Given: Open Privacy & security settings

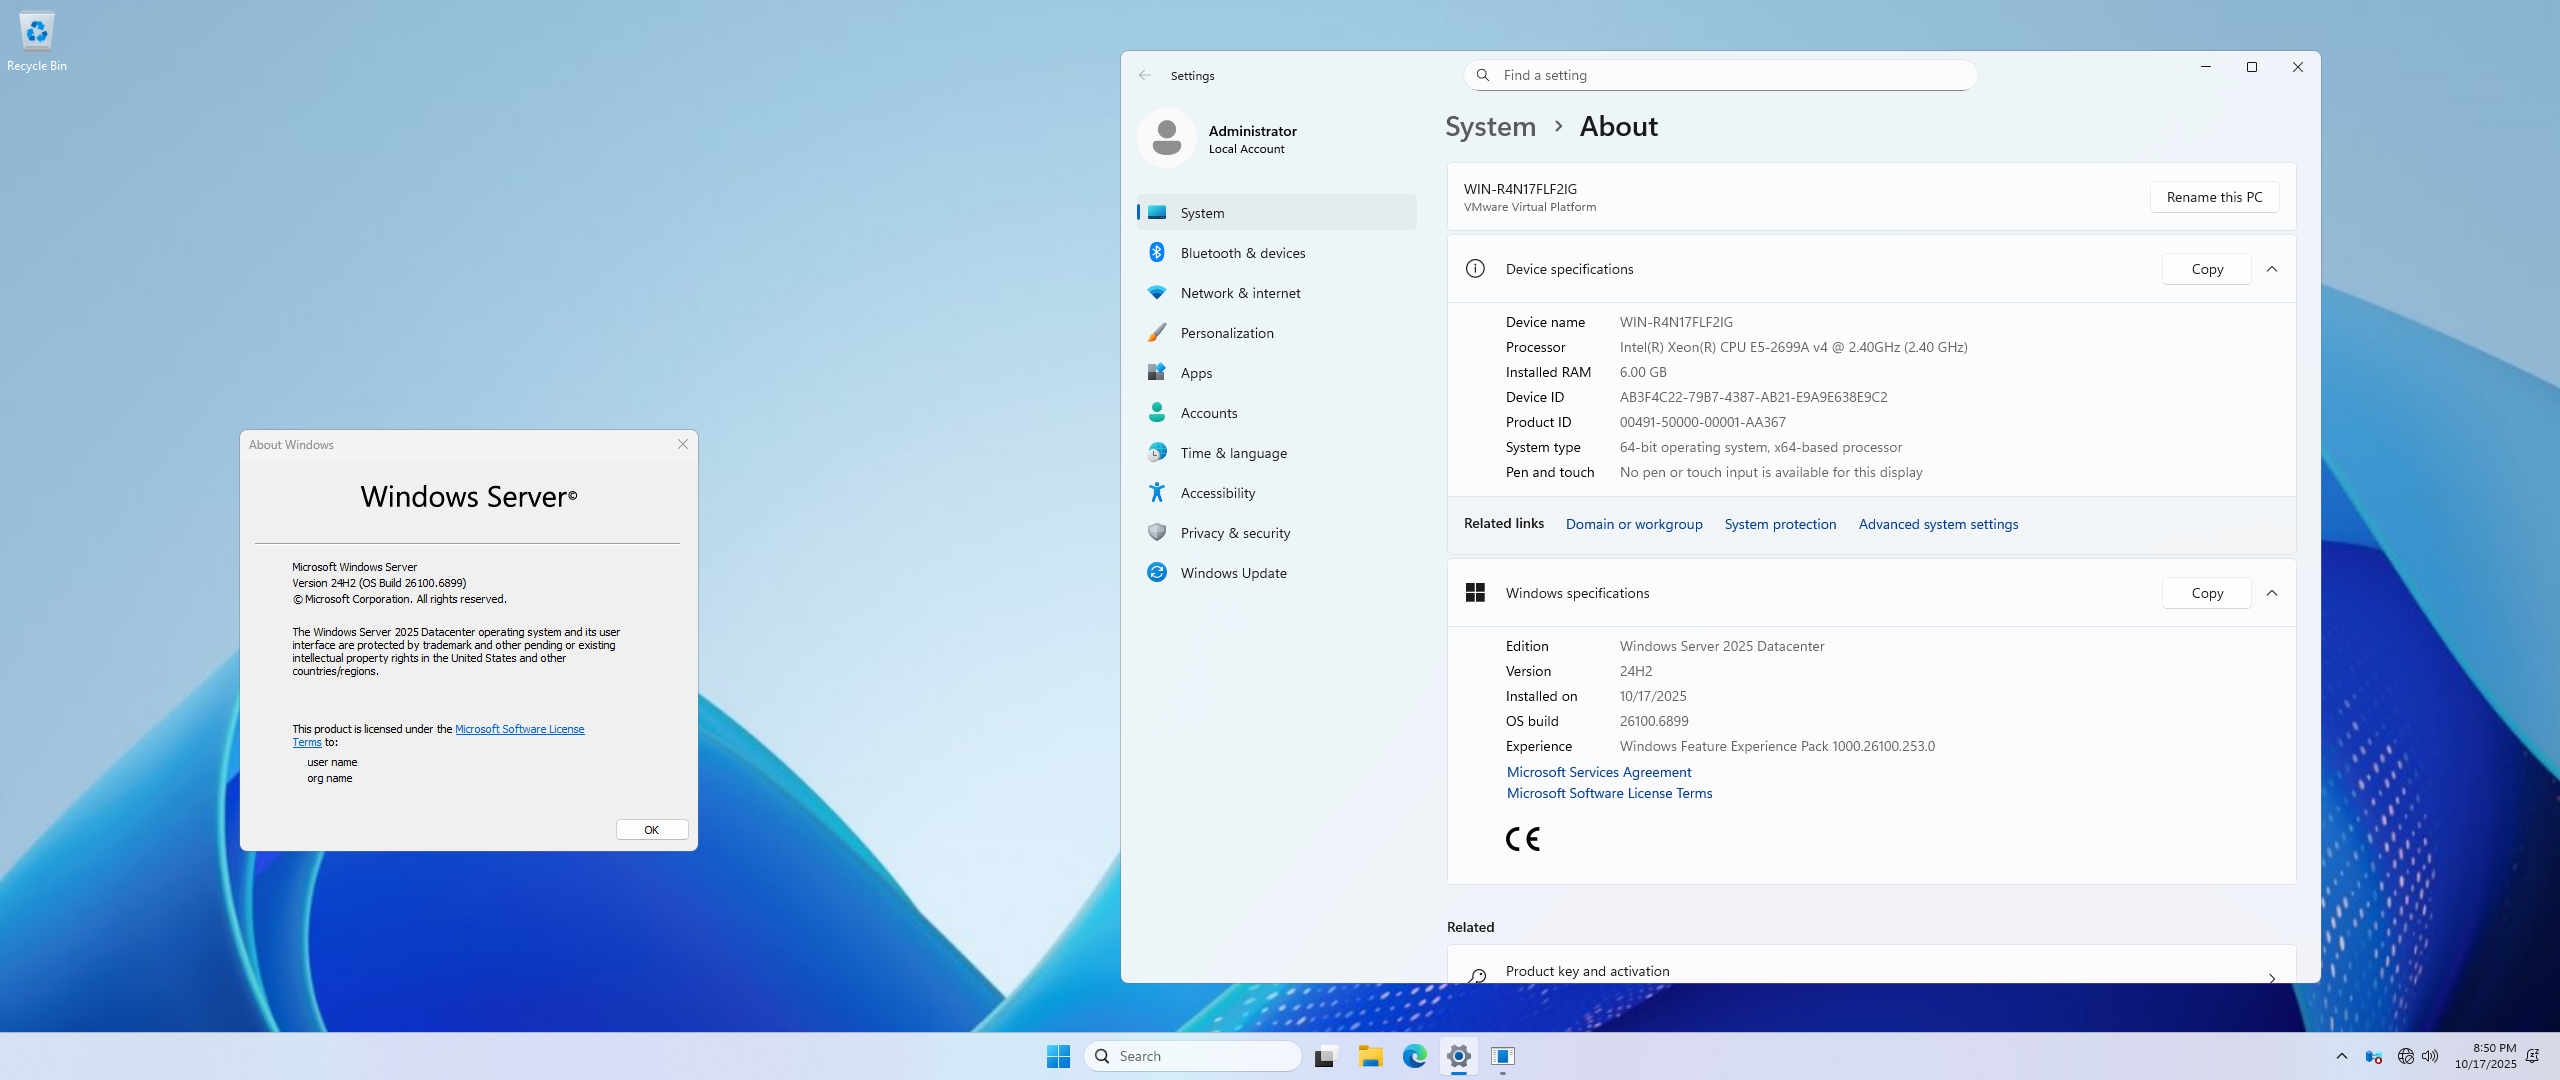Looking at the screenshot, I should click(1235, 533).
